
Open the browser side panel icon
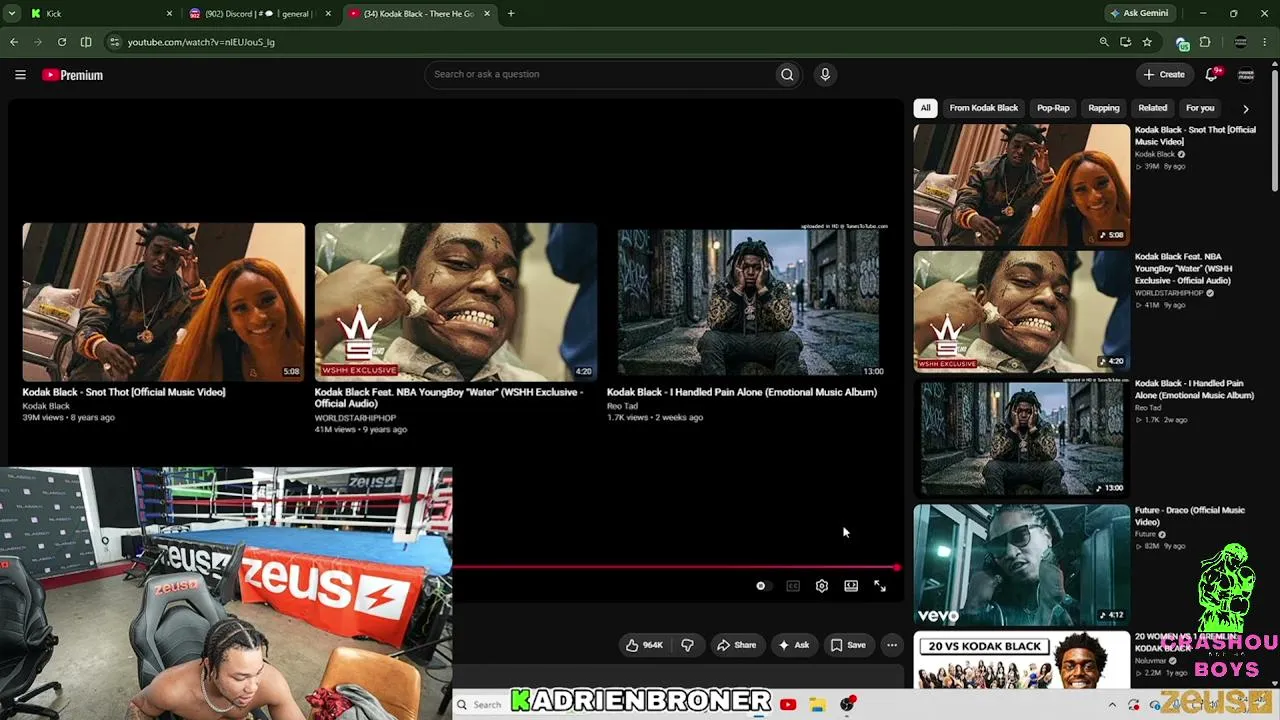click(86, 42)
